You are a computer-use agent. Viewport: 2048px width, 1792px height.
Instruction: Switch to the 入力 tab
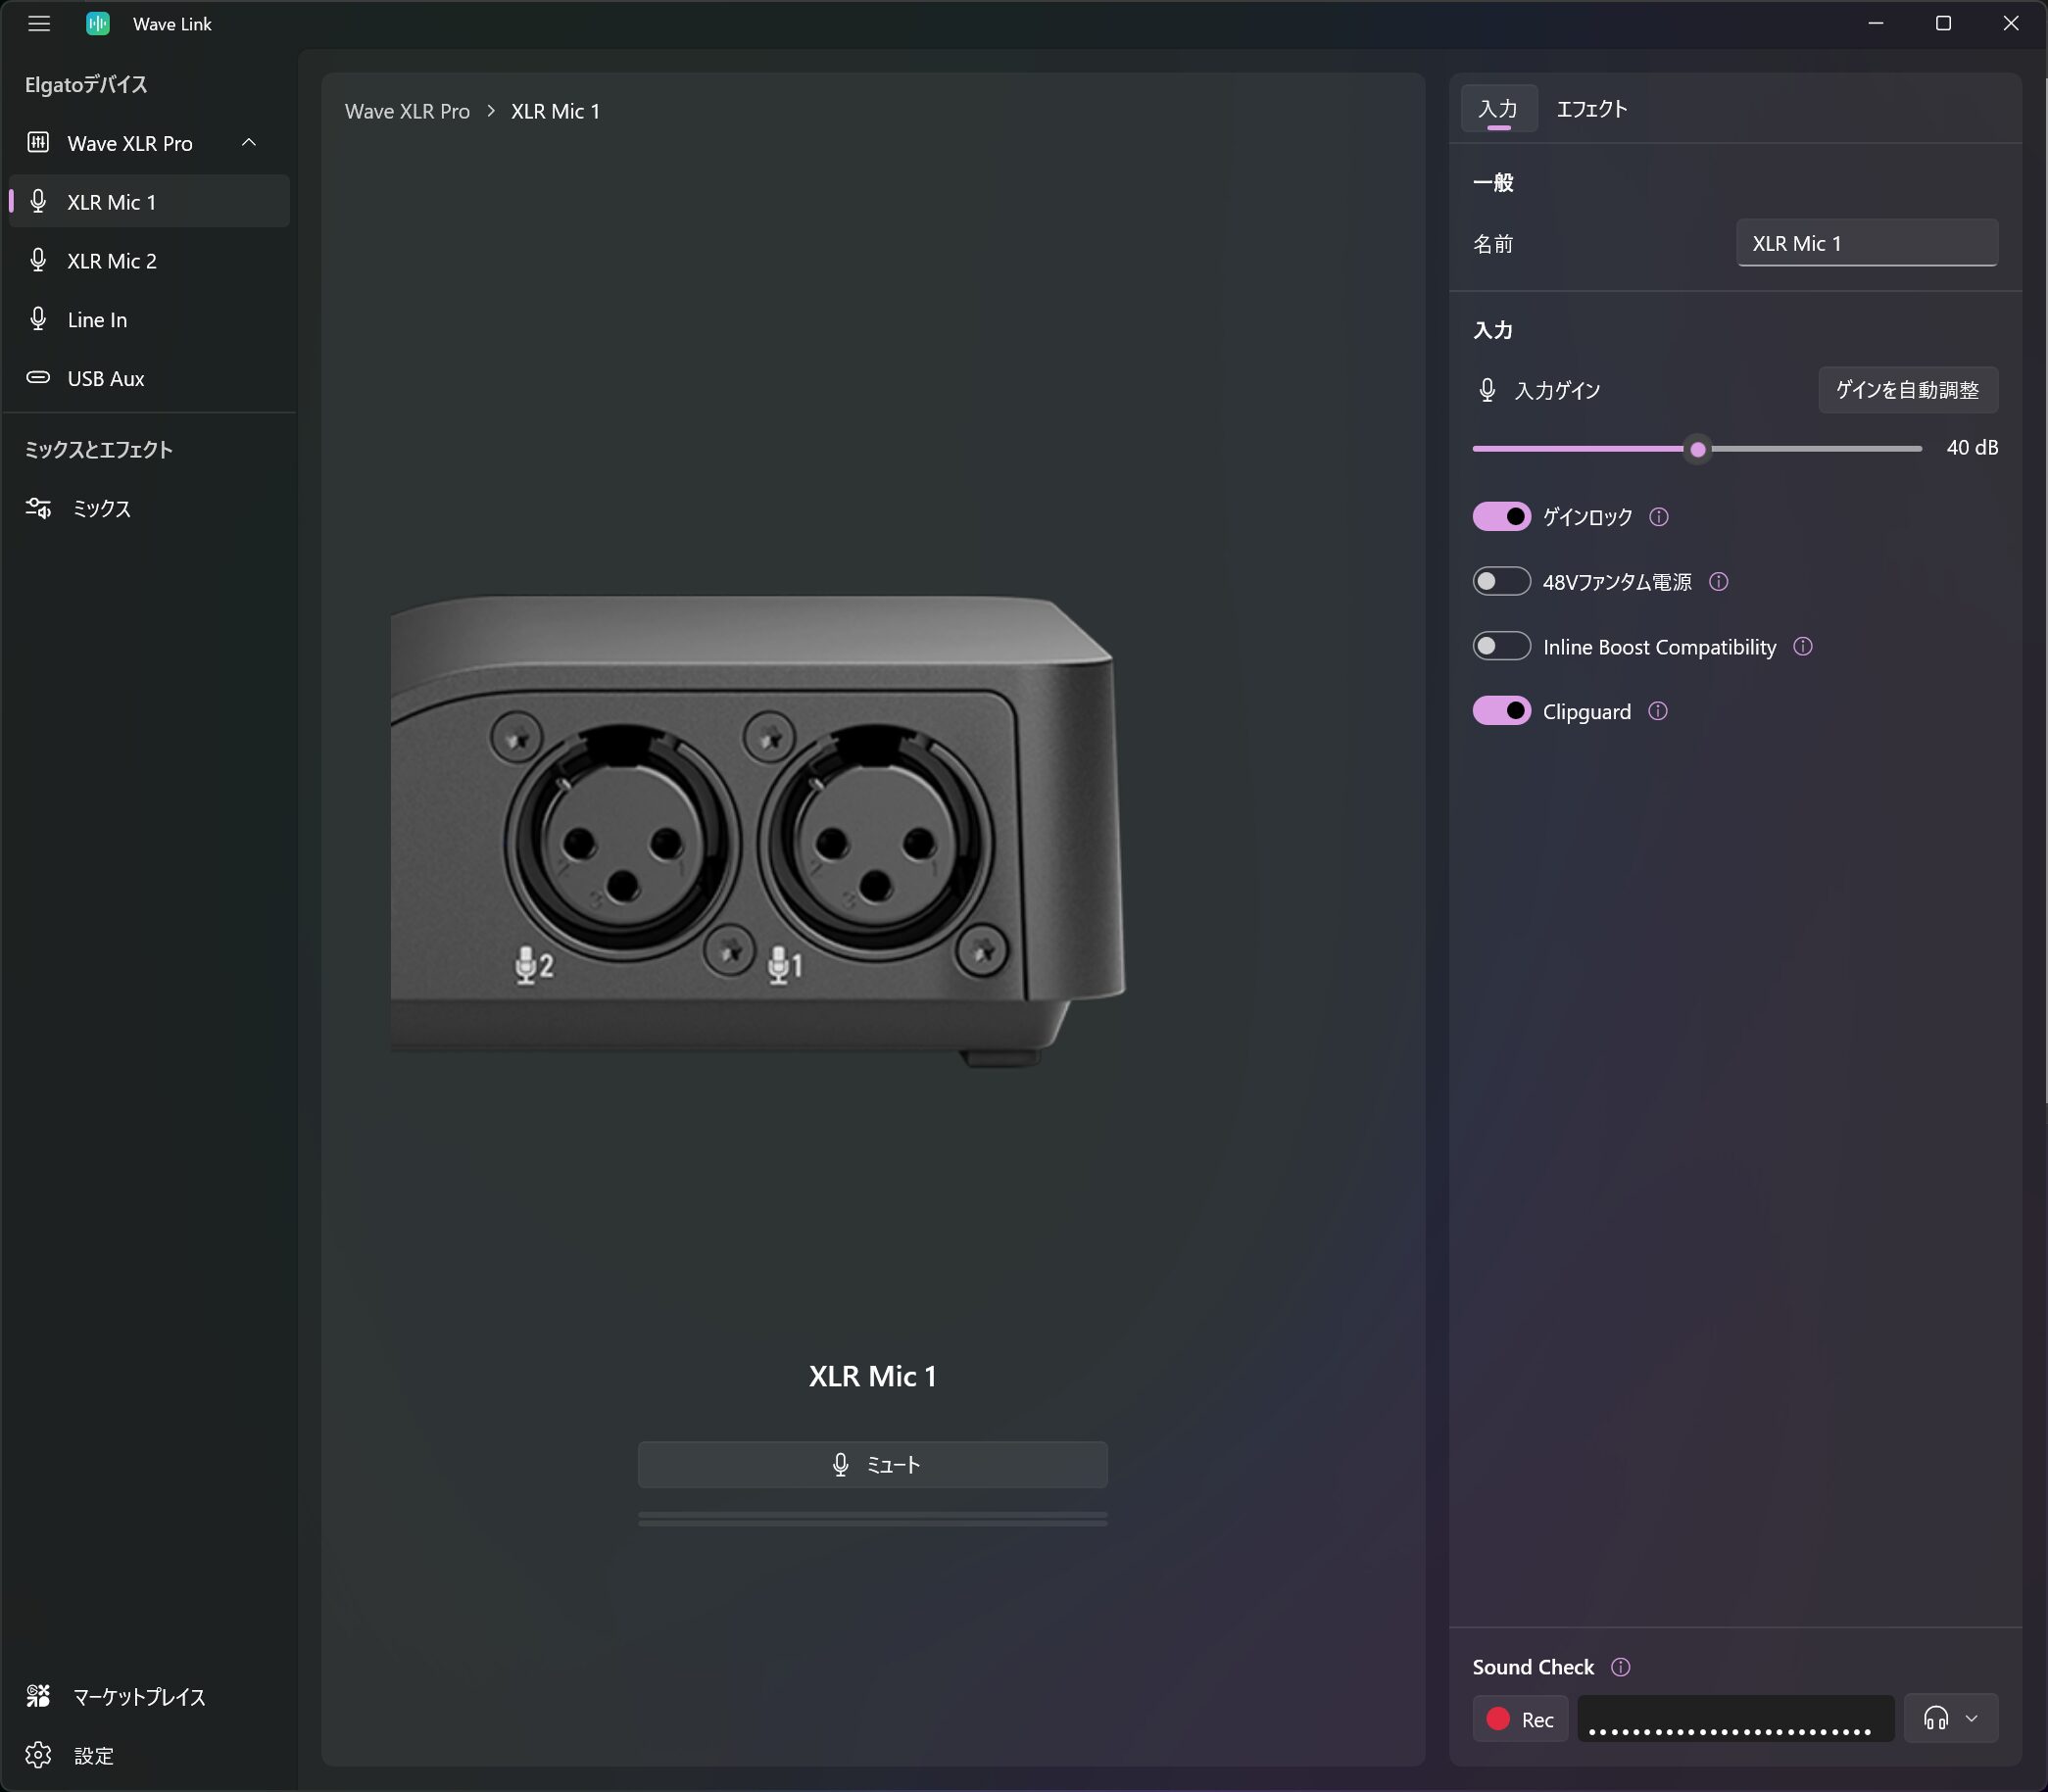coord(1497,108)
